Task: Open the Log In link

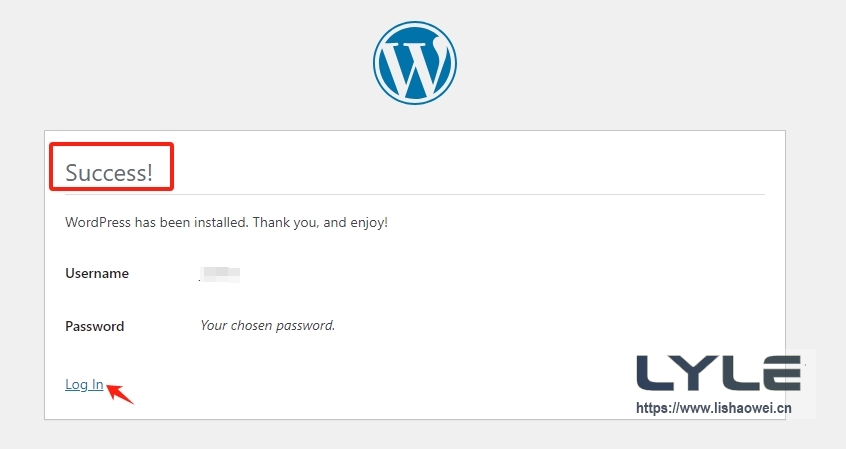Action: [x=84, y=384]
